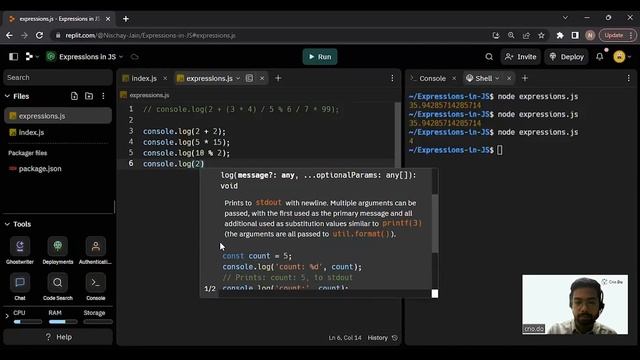This screenshot has height=360, width=640.
Task: Click the browser Update button
Action: click(x=617, y=36)
